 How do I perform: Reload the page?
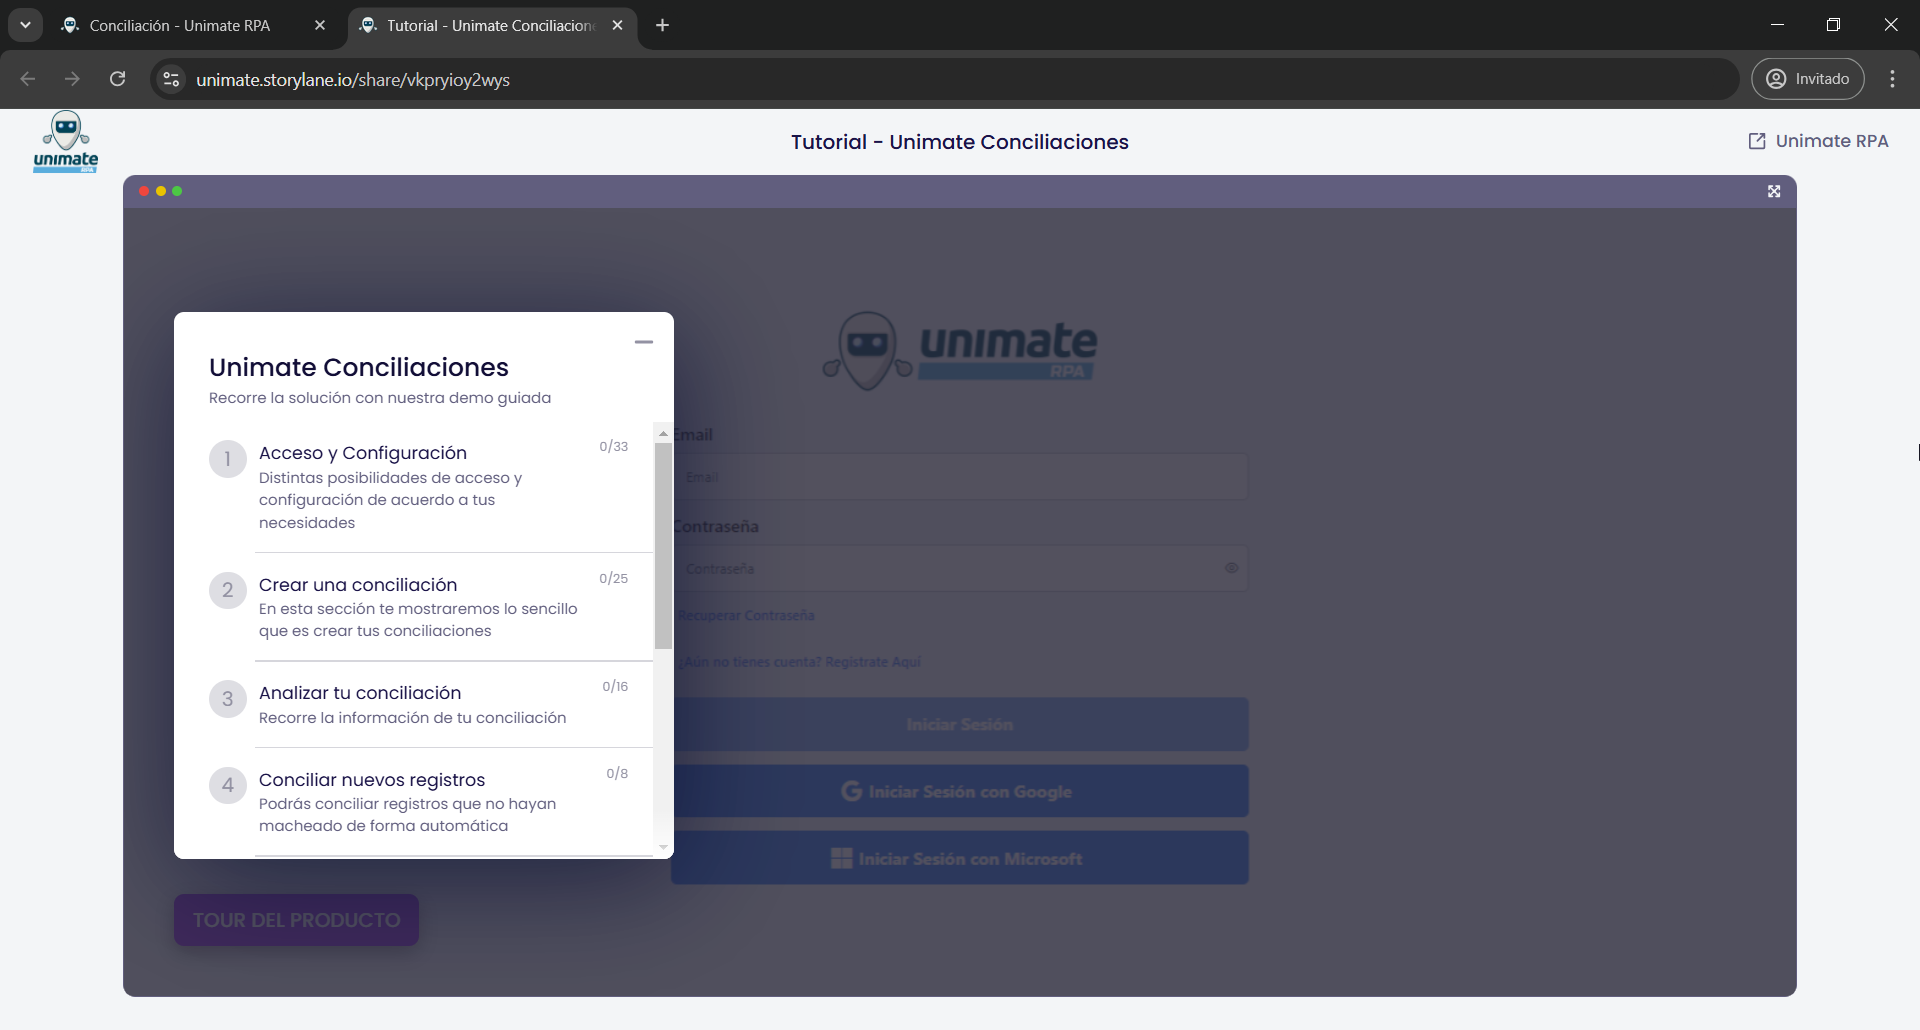pyautogui.click(x=117, y=79)
